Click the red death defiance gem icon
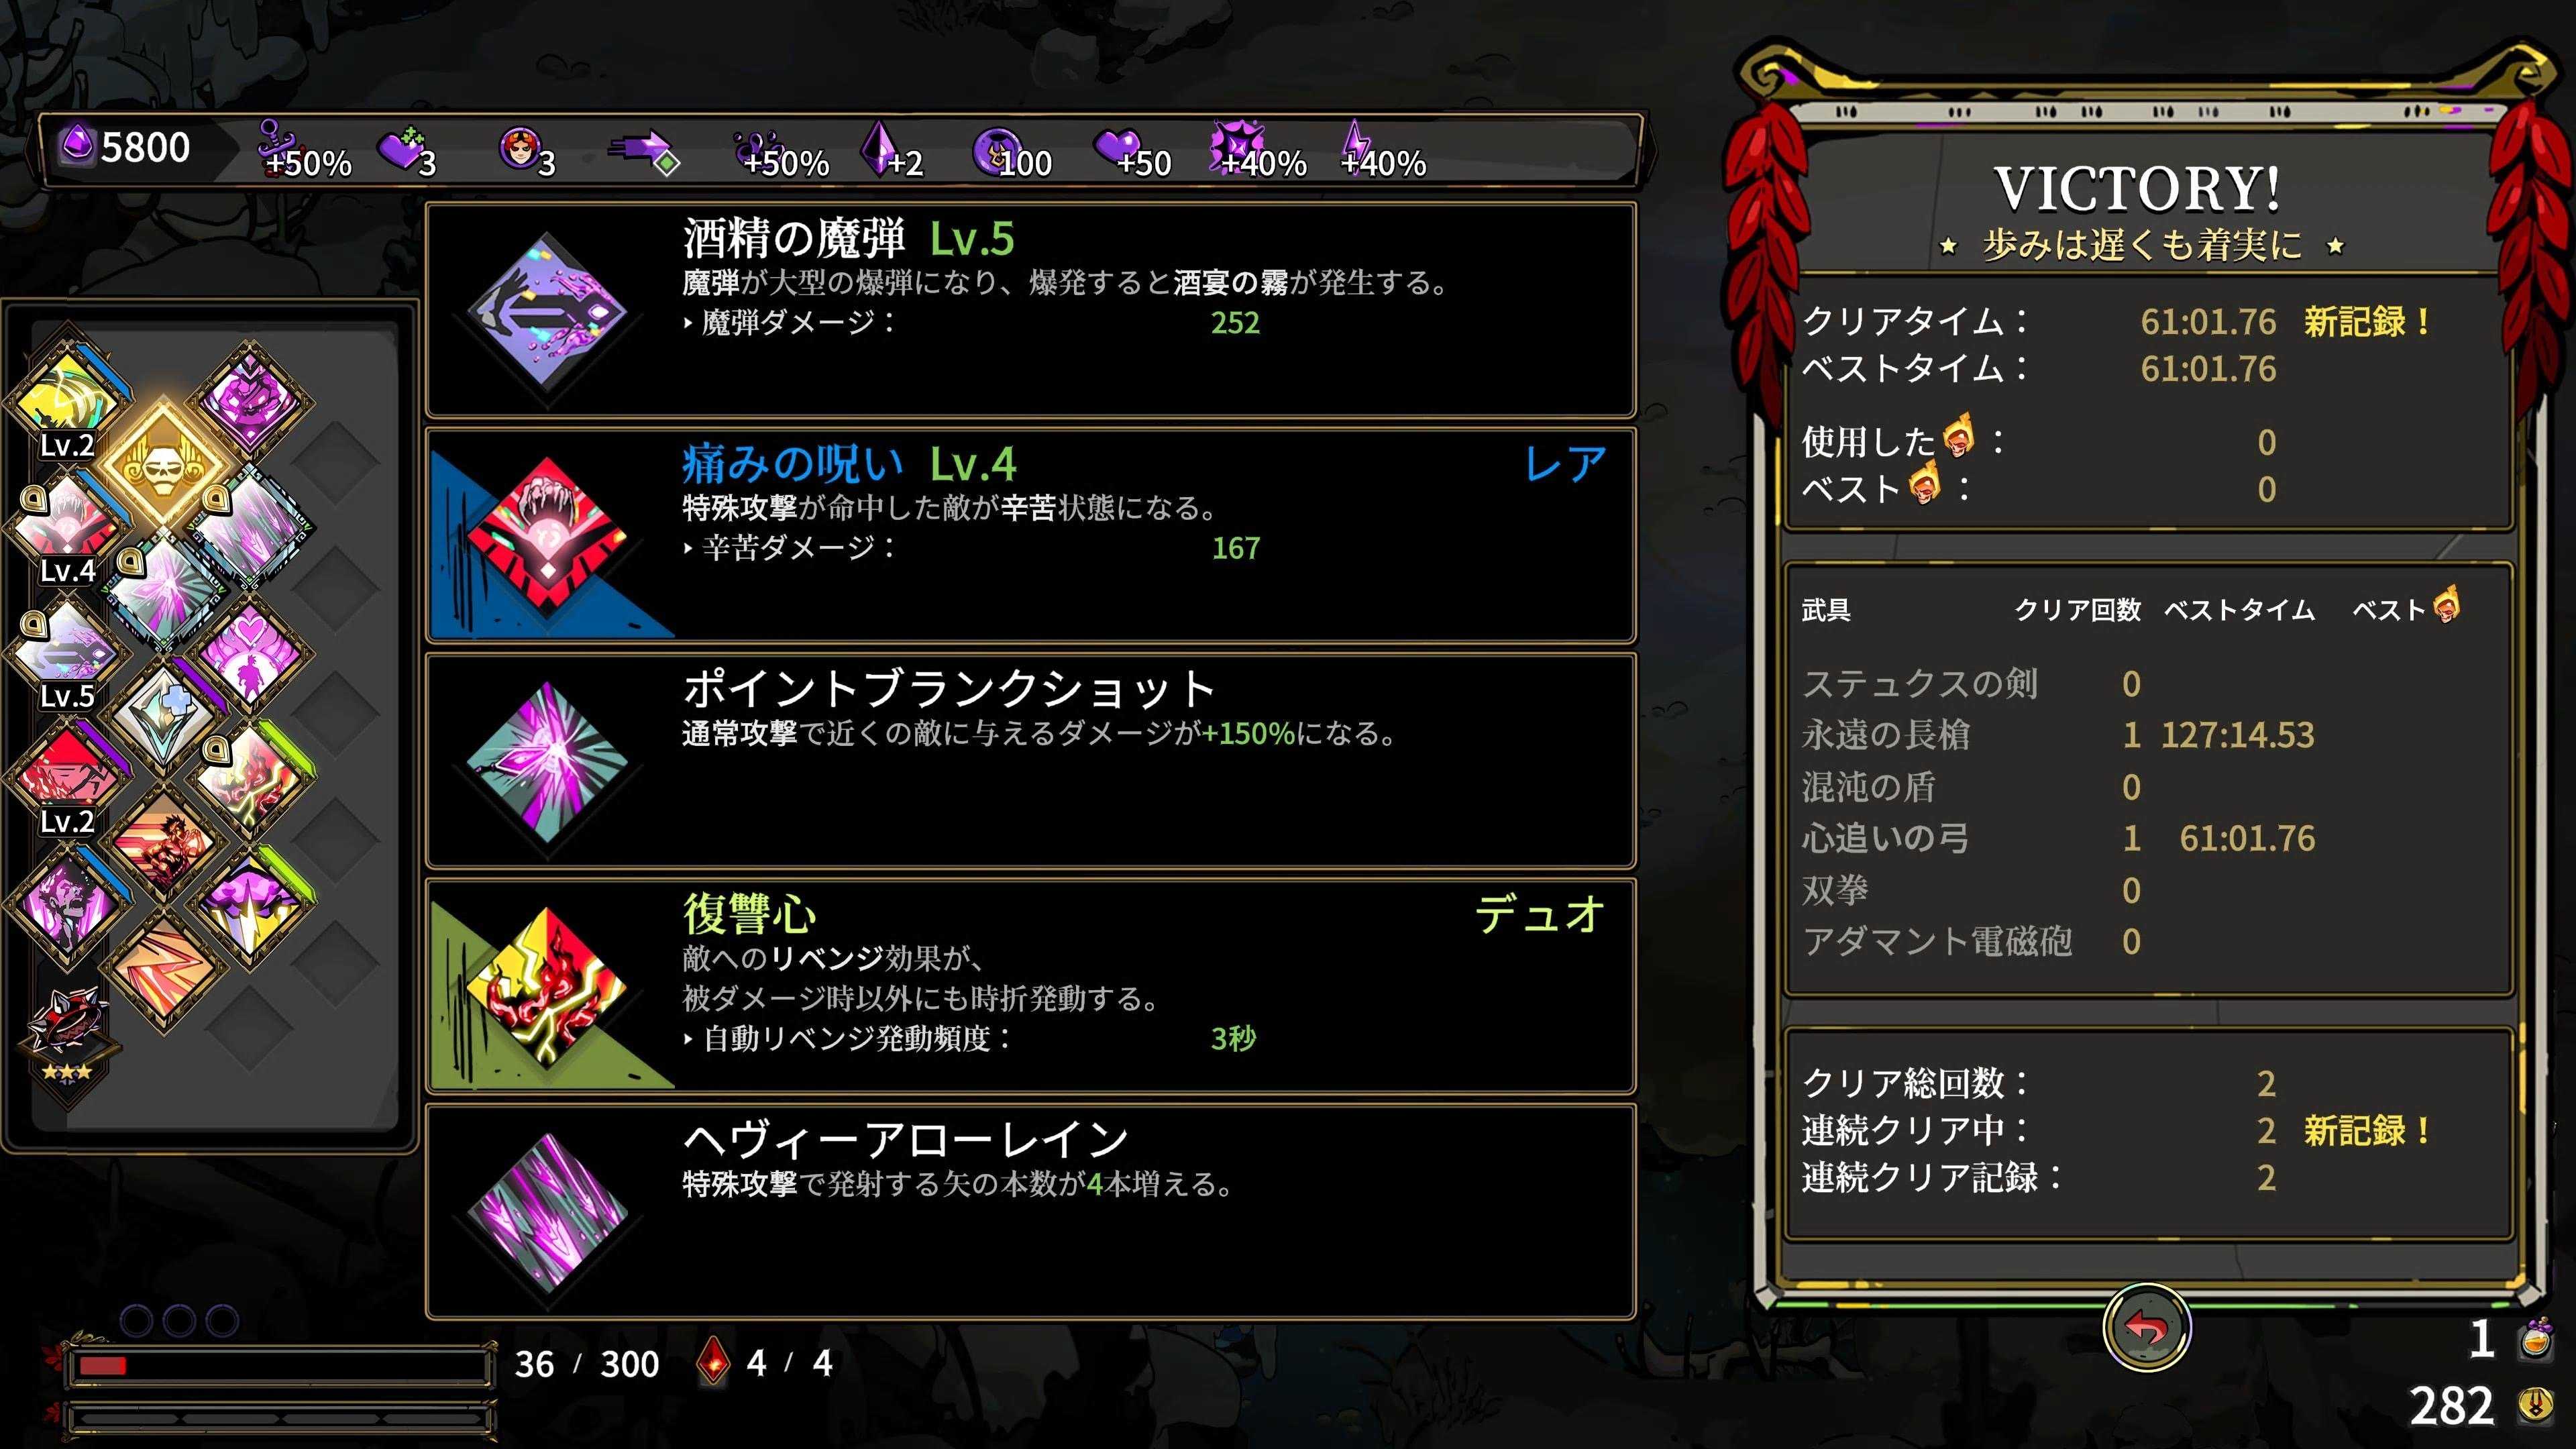This screenshot has width=2576, height=1449. 713,1361
